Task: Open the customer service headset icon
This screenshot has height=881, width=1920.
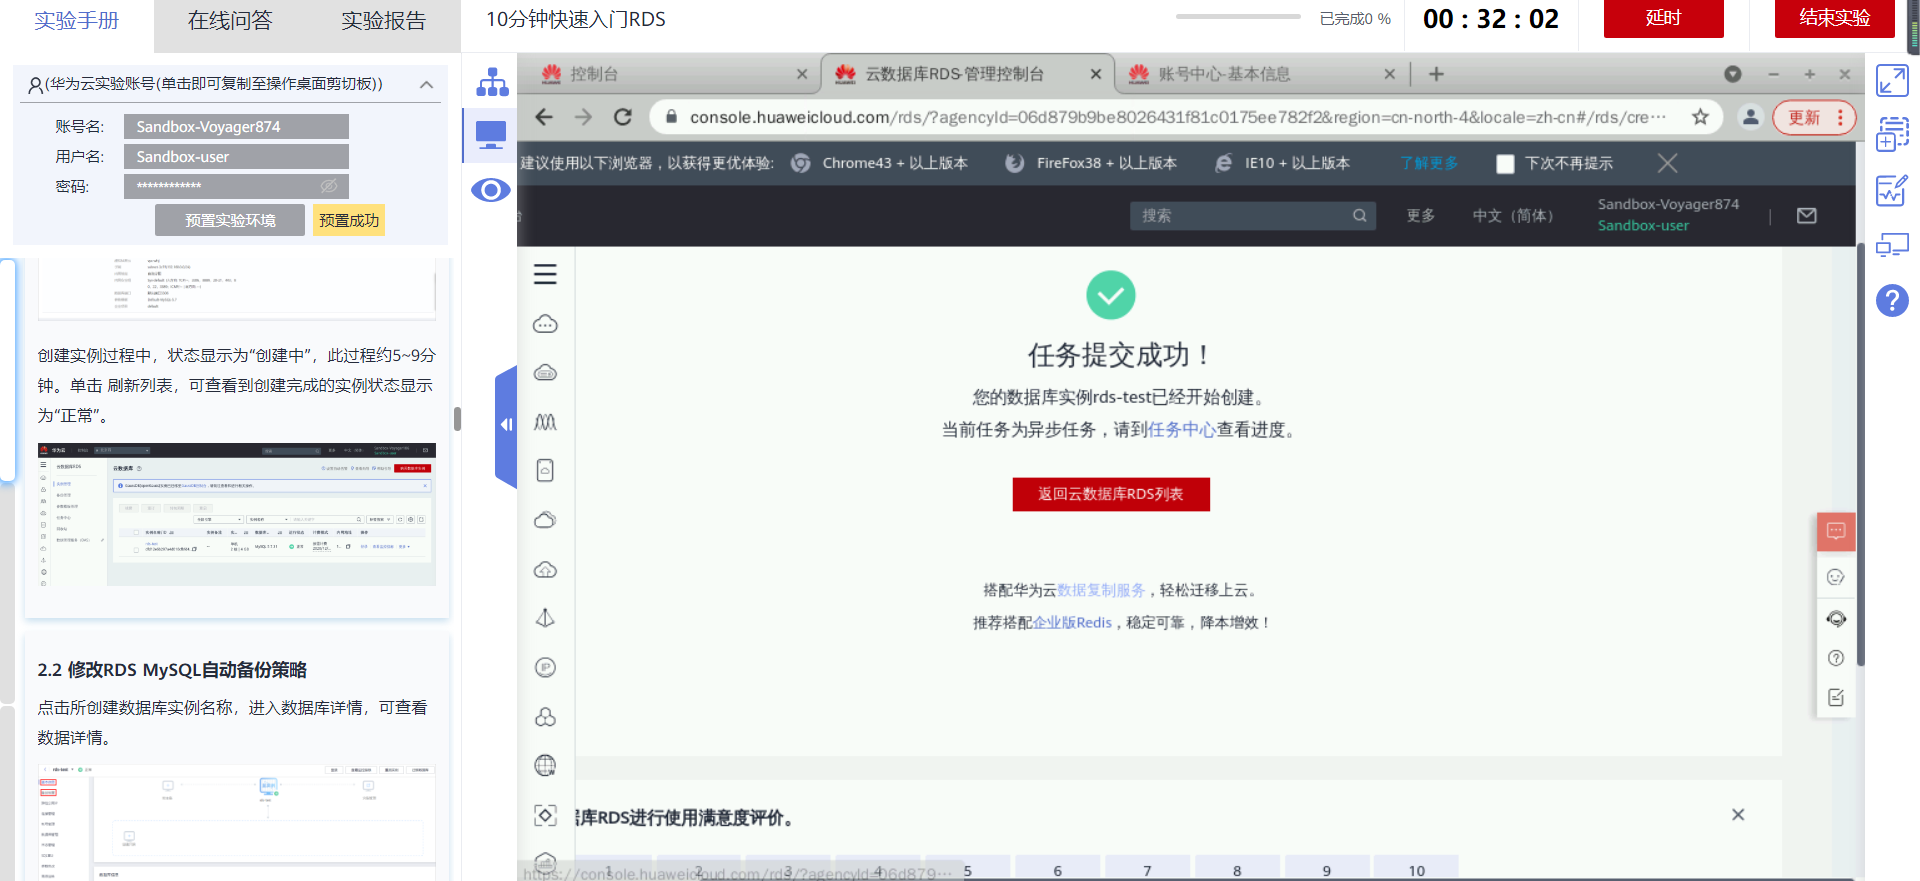Action: [x=1836, y=619]
